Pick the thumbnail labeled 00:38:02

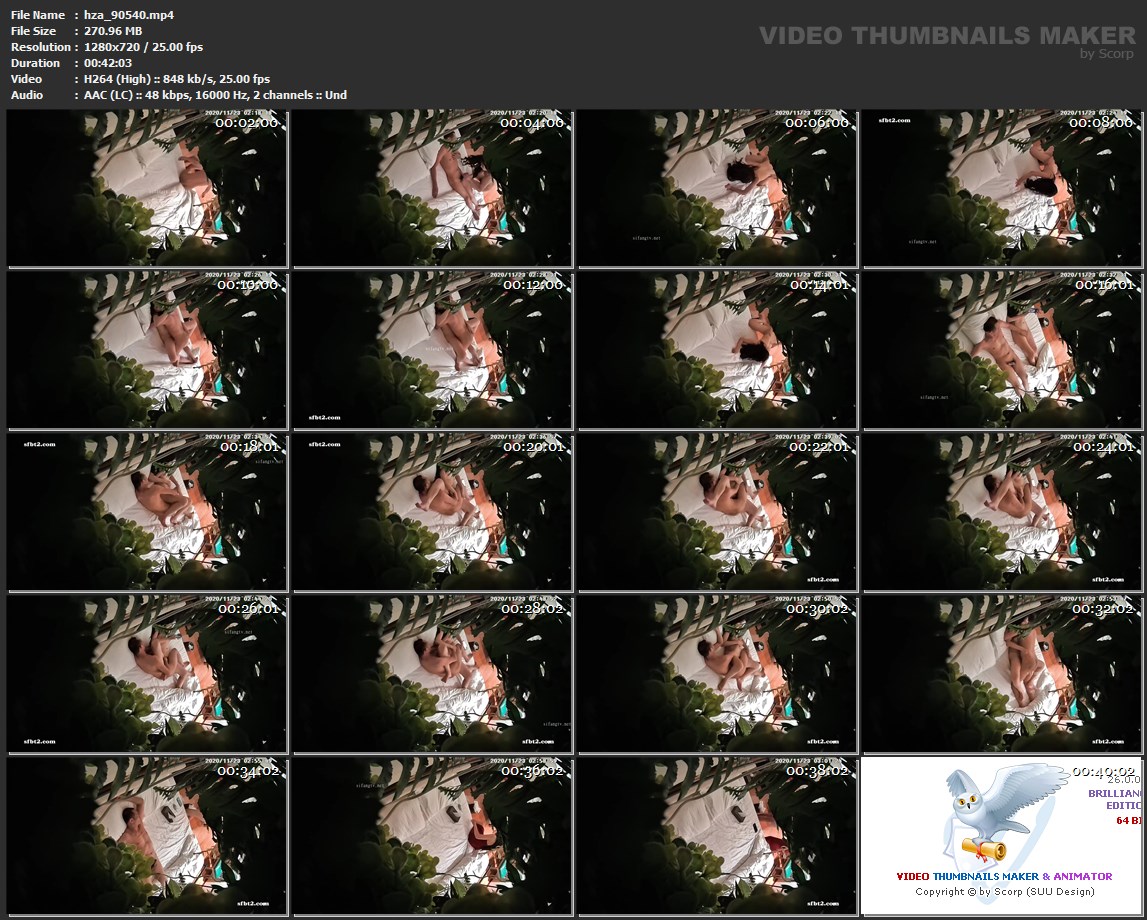click(718, 837)
